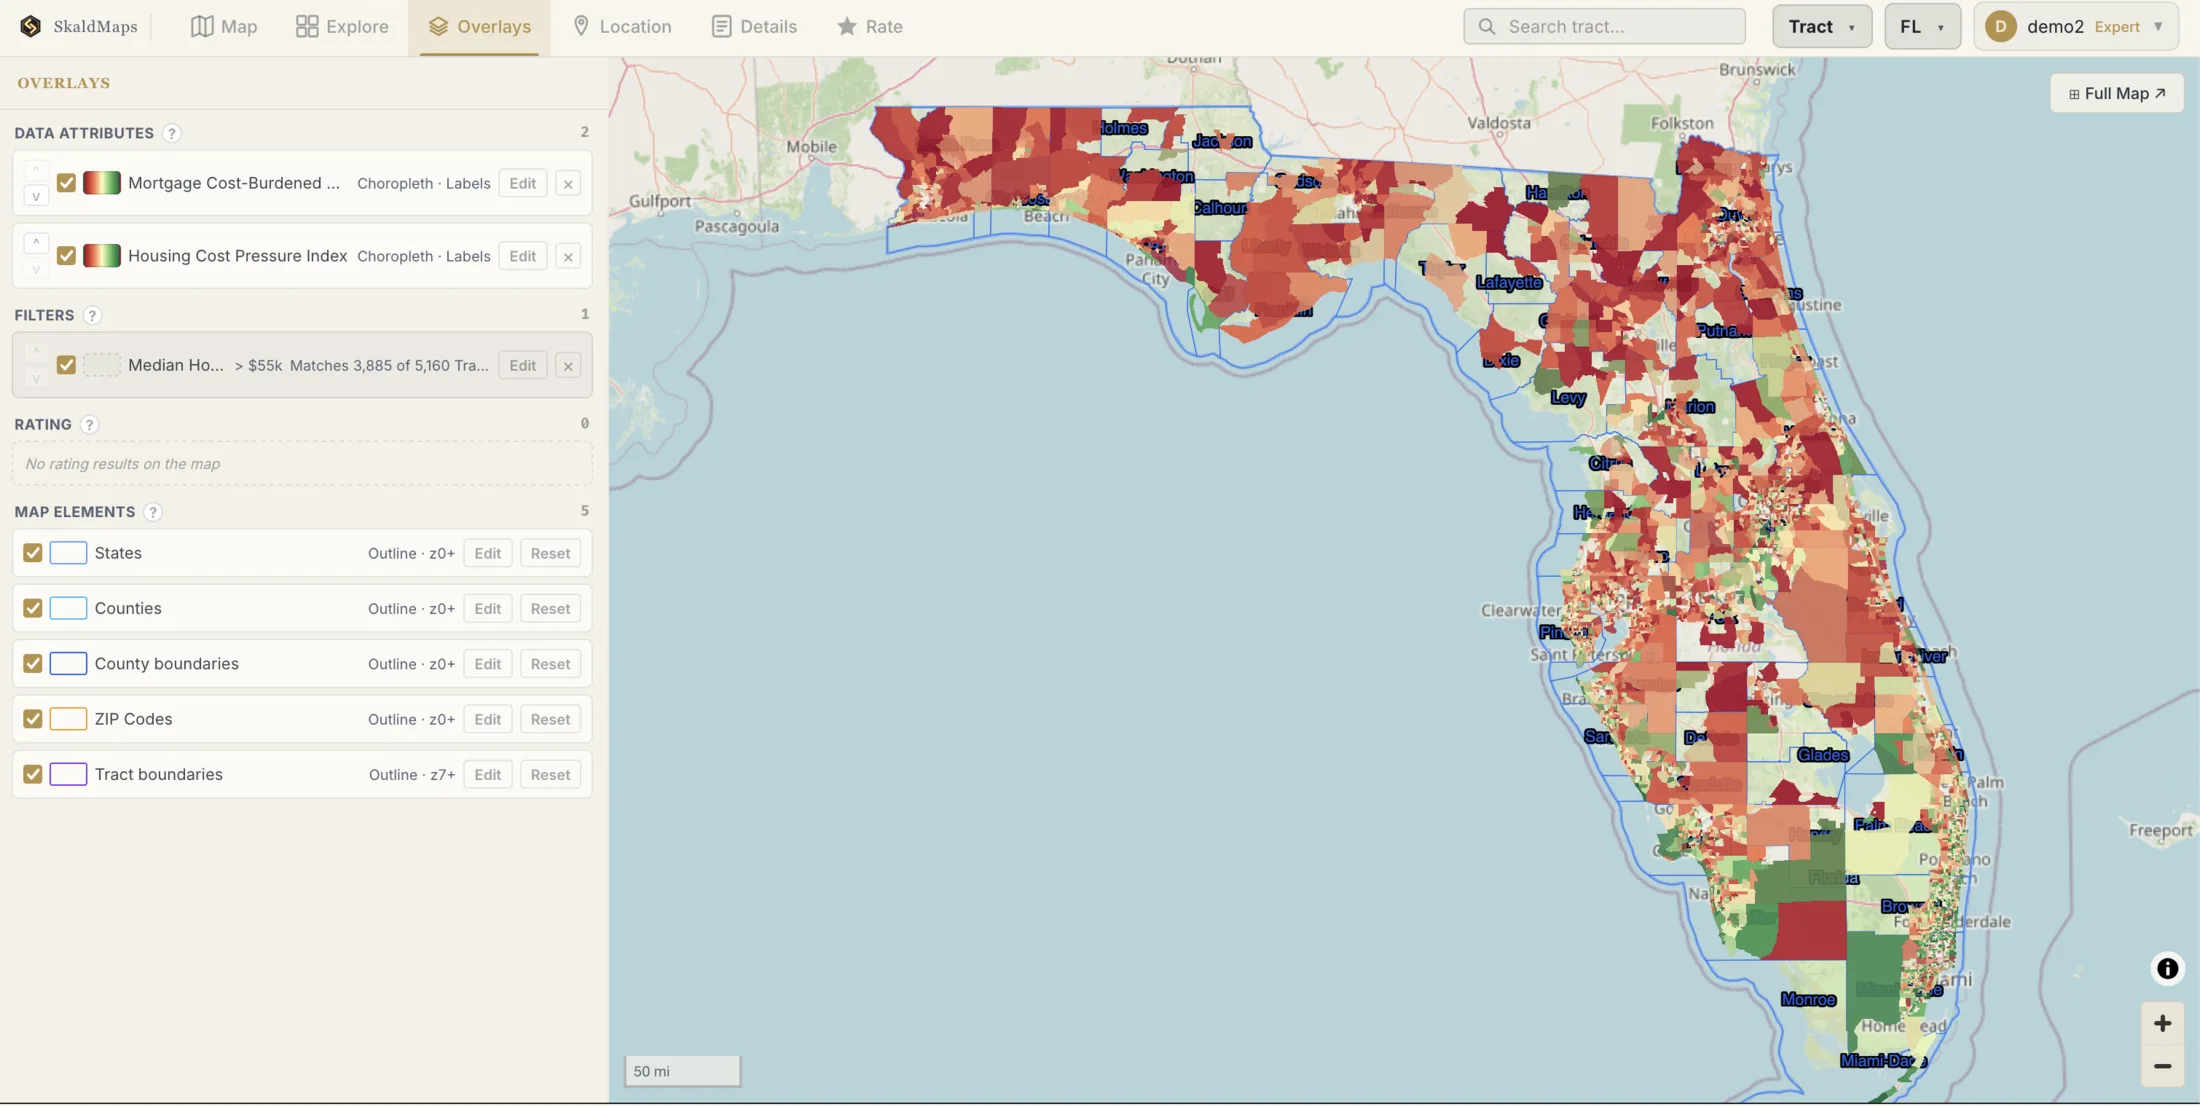The width and height of the screenshot is (2200, 1107).
Task: Open the Details tab
Action: click(754, 26)
